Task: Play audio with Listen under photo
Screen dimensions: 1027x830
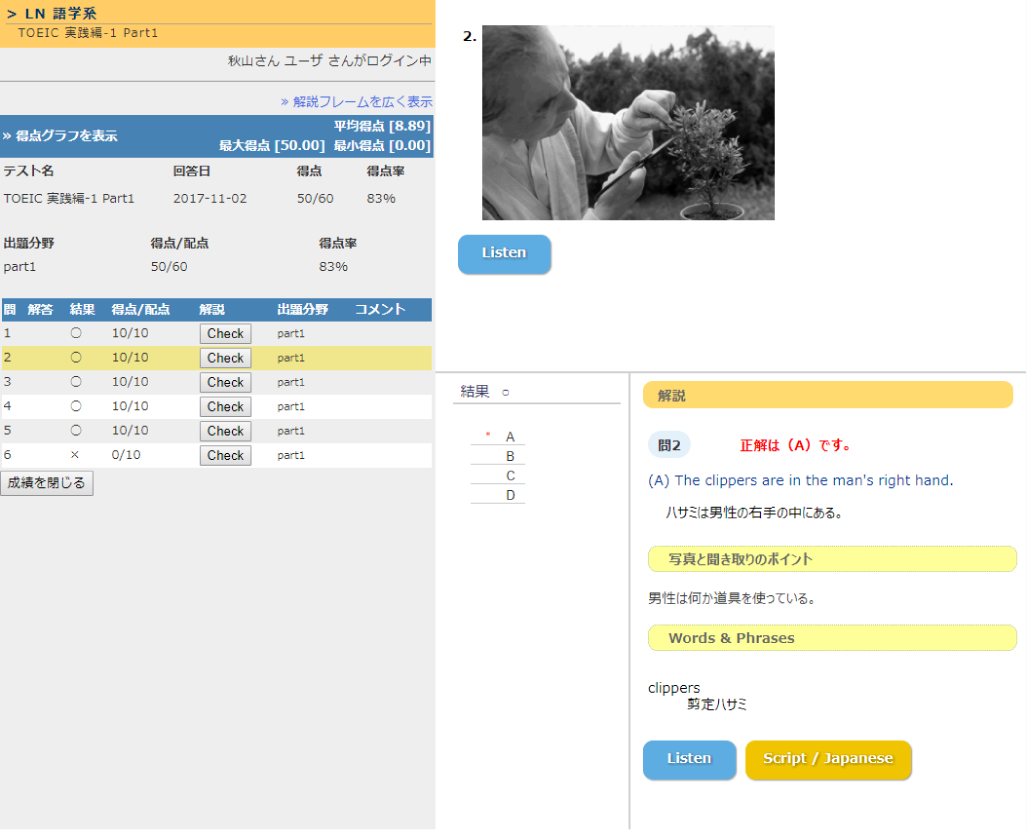Action: pyautogui.click(x=504, y=254)
